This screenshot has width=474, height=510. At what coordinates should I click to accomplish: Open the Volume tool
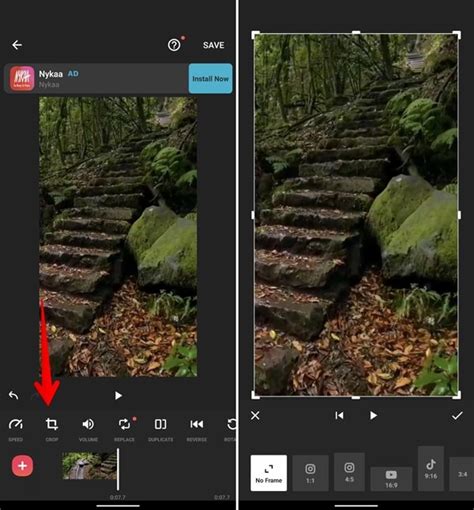88,429
